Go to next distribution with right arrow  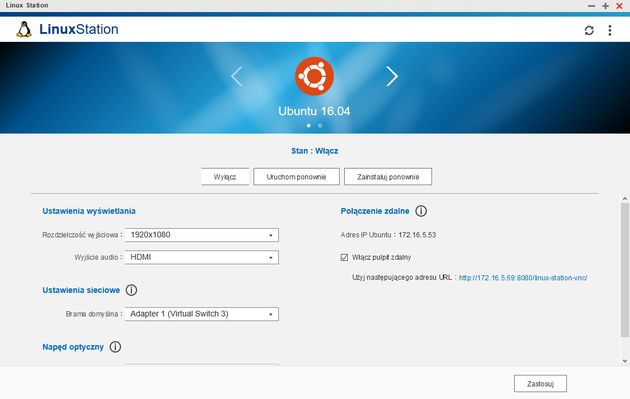pos(392,76)
